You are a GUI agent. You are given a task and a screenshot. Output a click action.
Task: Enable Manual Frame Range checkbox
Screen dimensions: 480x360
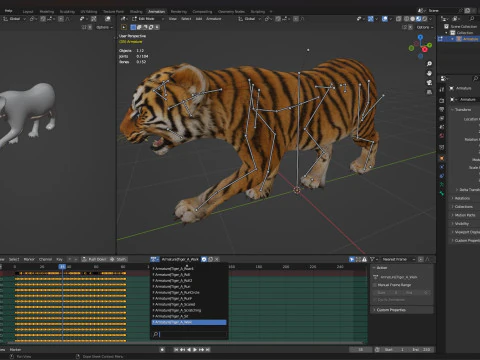[x=375, y=285]
